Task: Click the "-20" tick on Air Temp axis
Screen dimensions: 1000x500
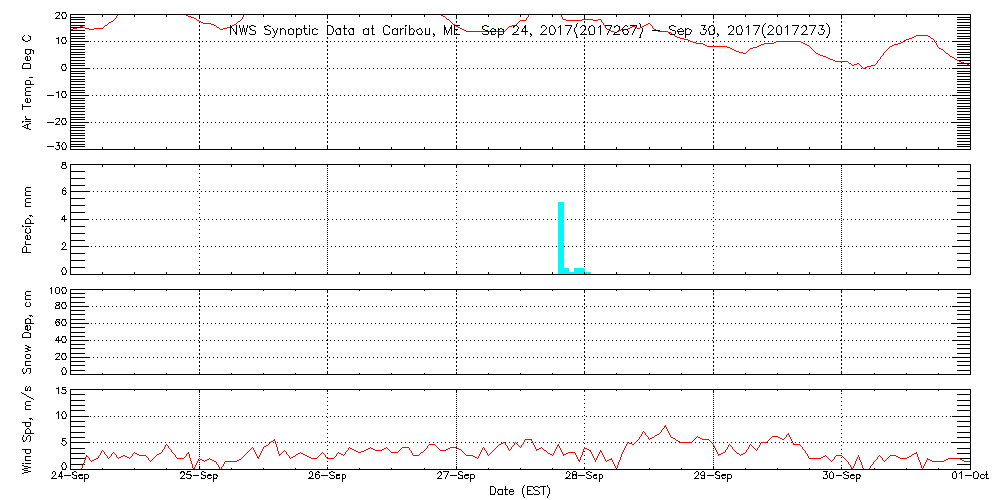Action: (55, 121)
